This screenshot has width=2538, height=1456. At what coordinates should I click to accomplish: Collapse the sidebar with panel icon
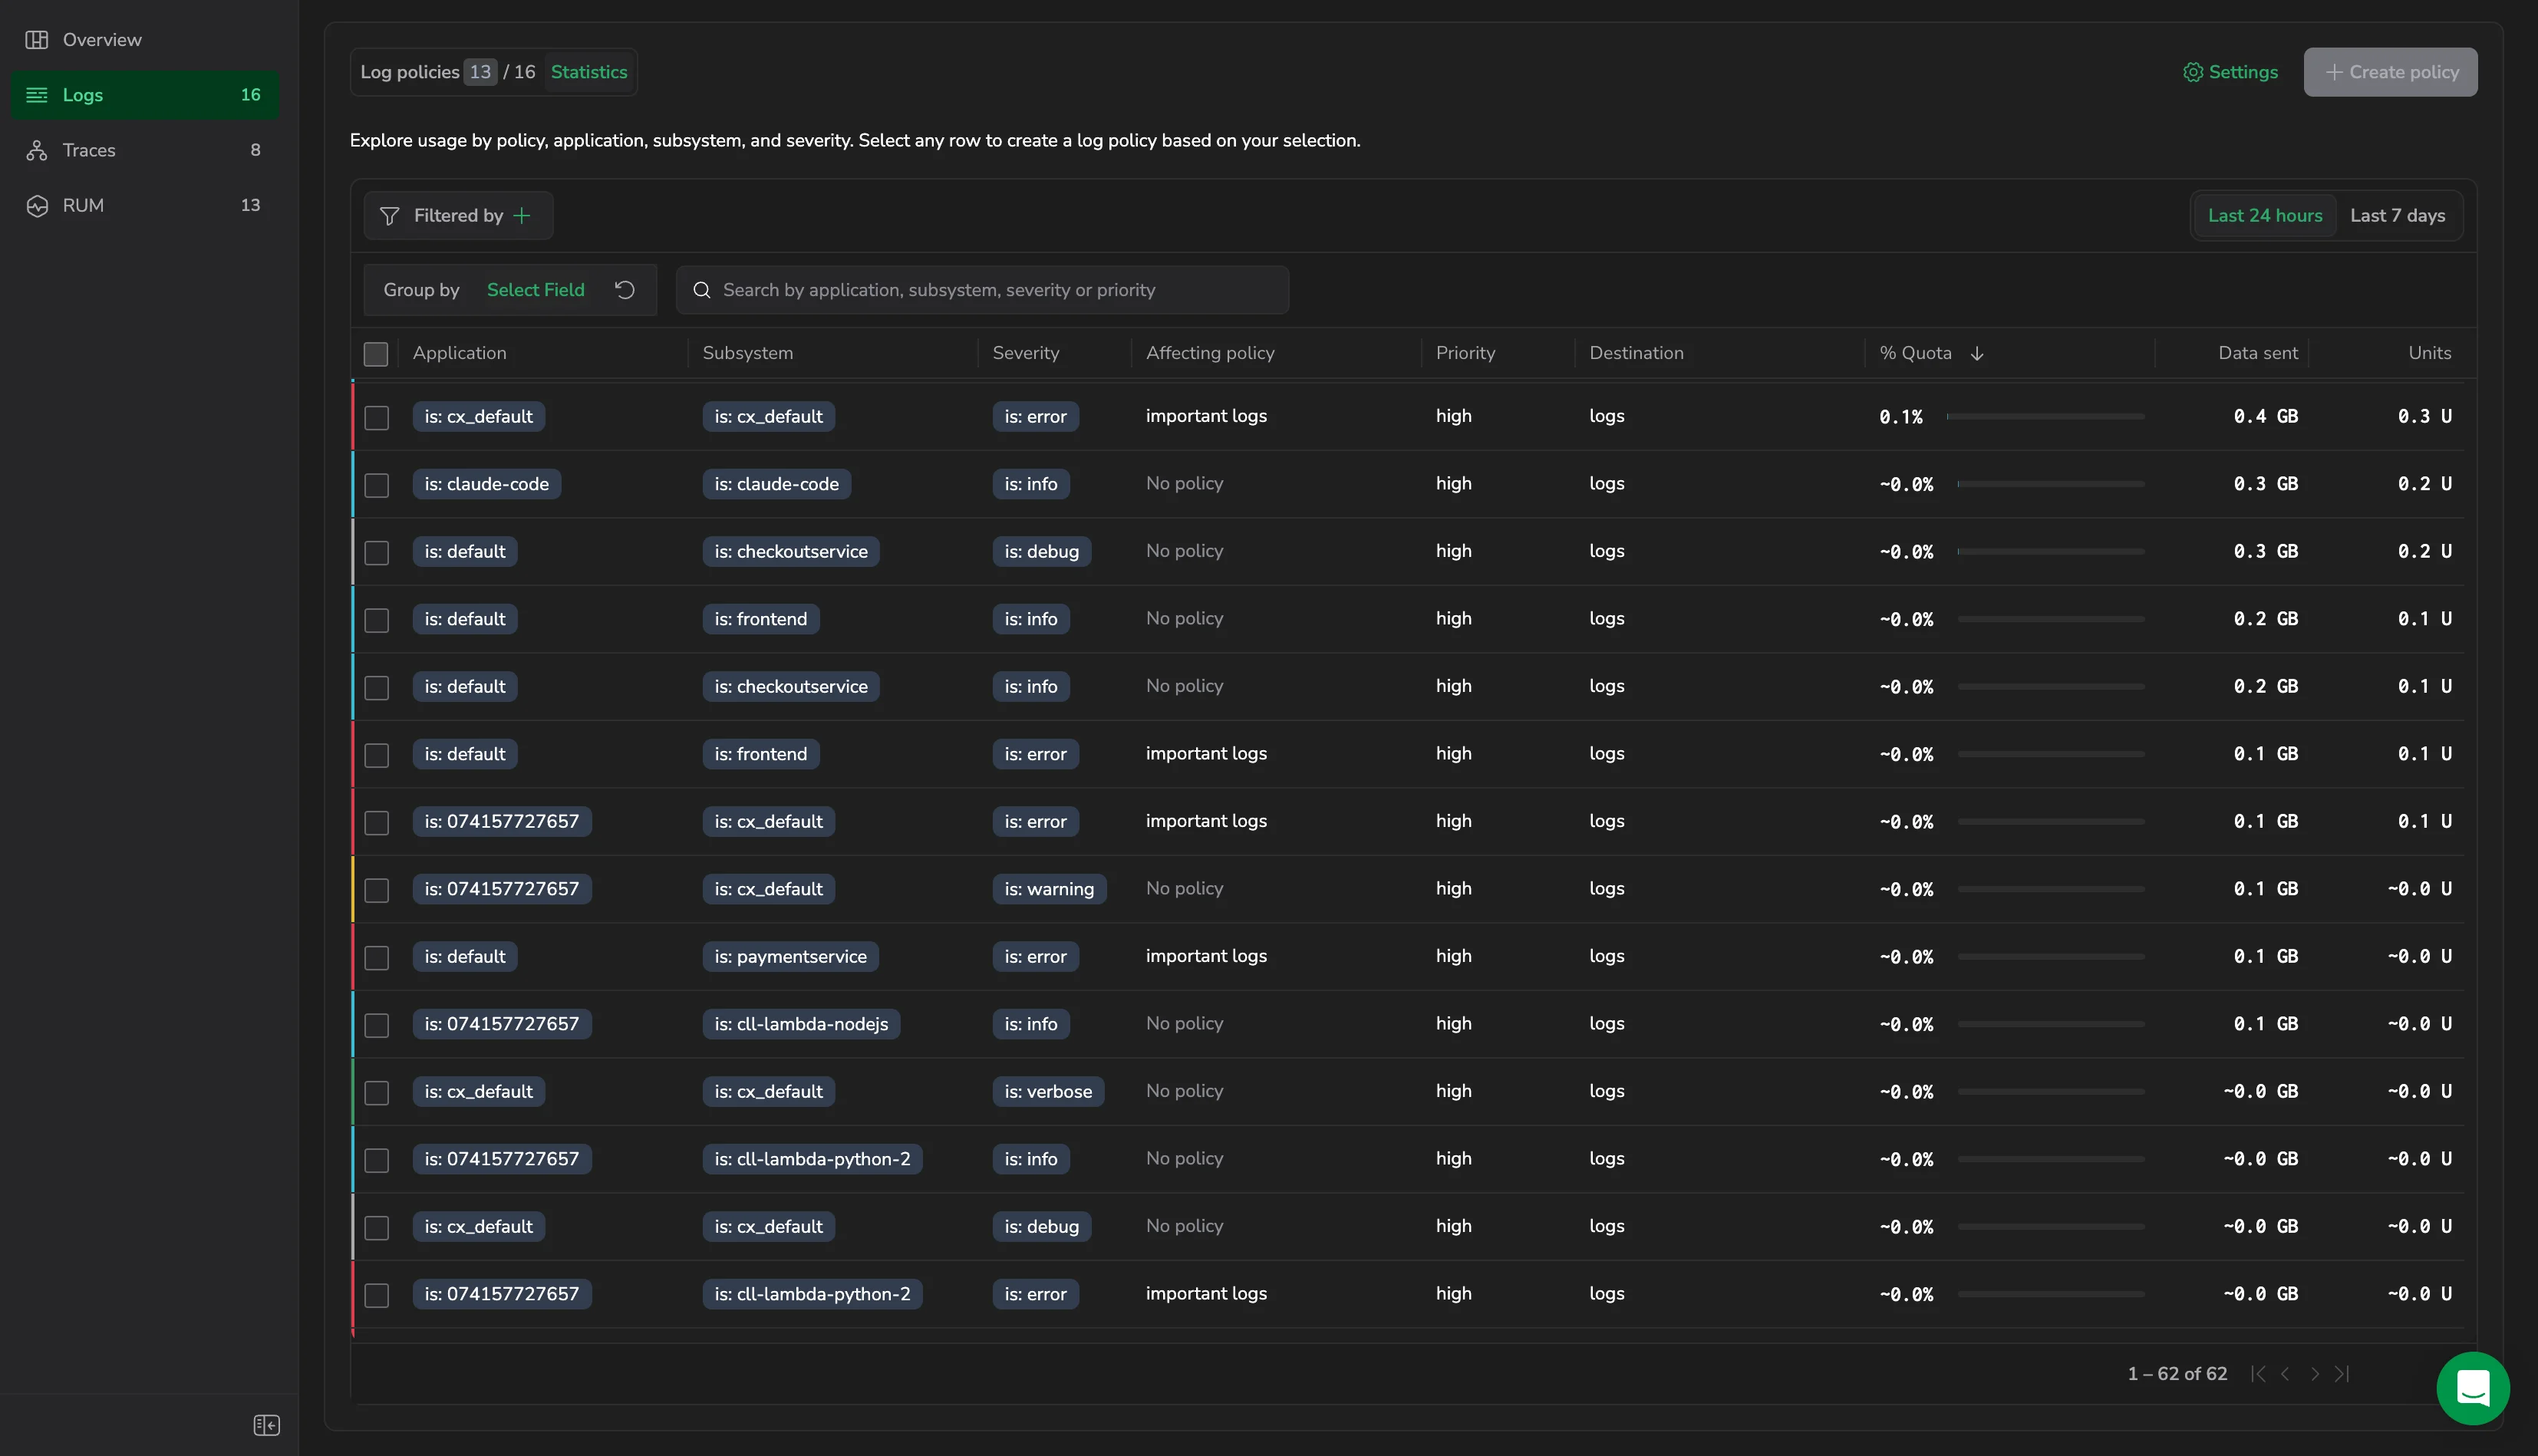point(266,1425)
